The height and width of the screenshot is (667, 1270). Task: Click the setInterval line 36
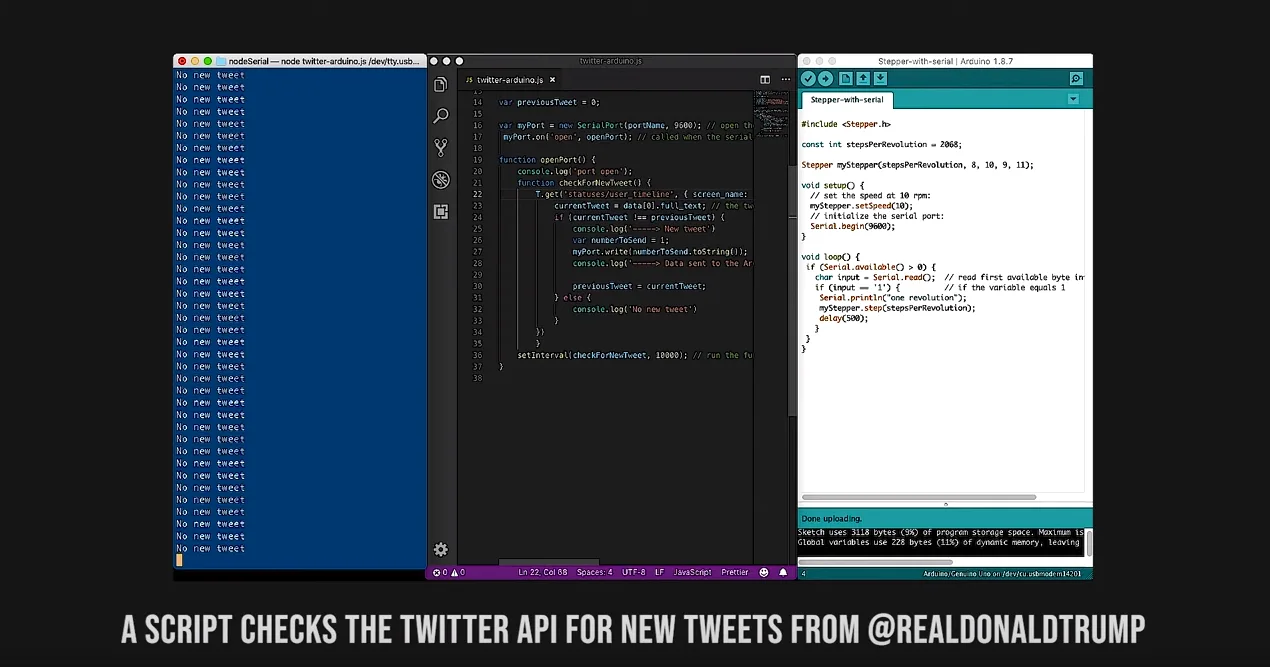pos(635,355)
